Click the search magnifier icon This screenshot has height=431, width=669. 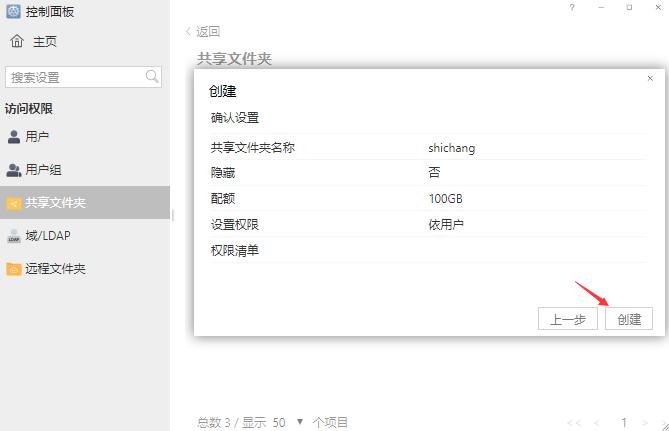152,77
